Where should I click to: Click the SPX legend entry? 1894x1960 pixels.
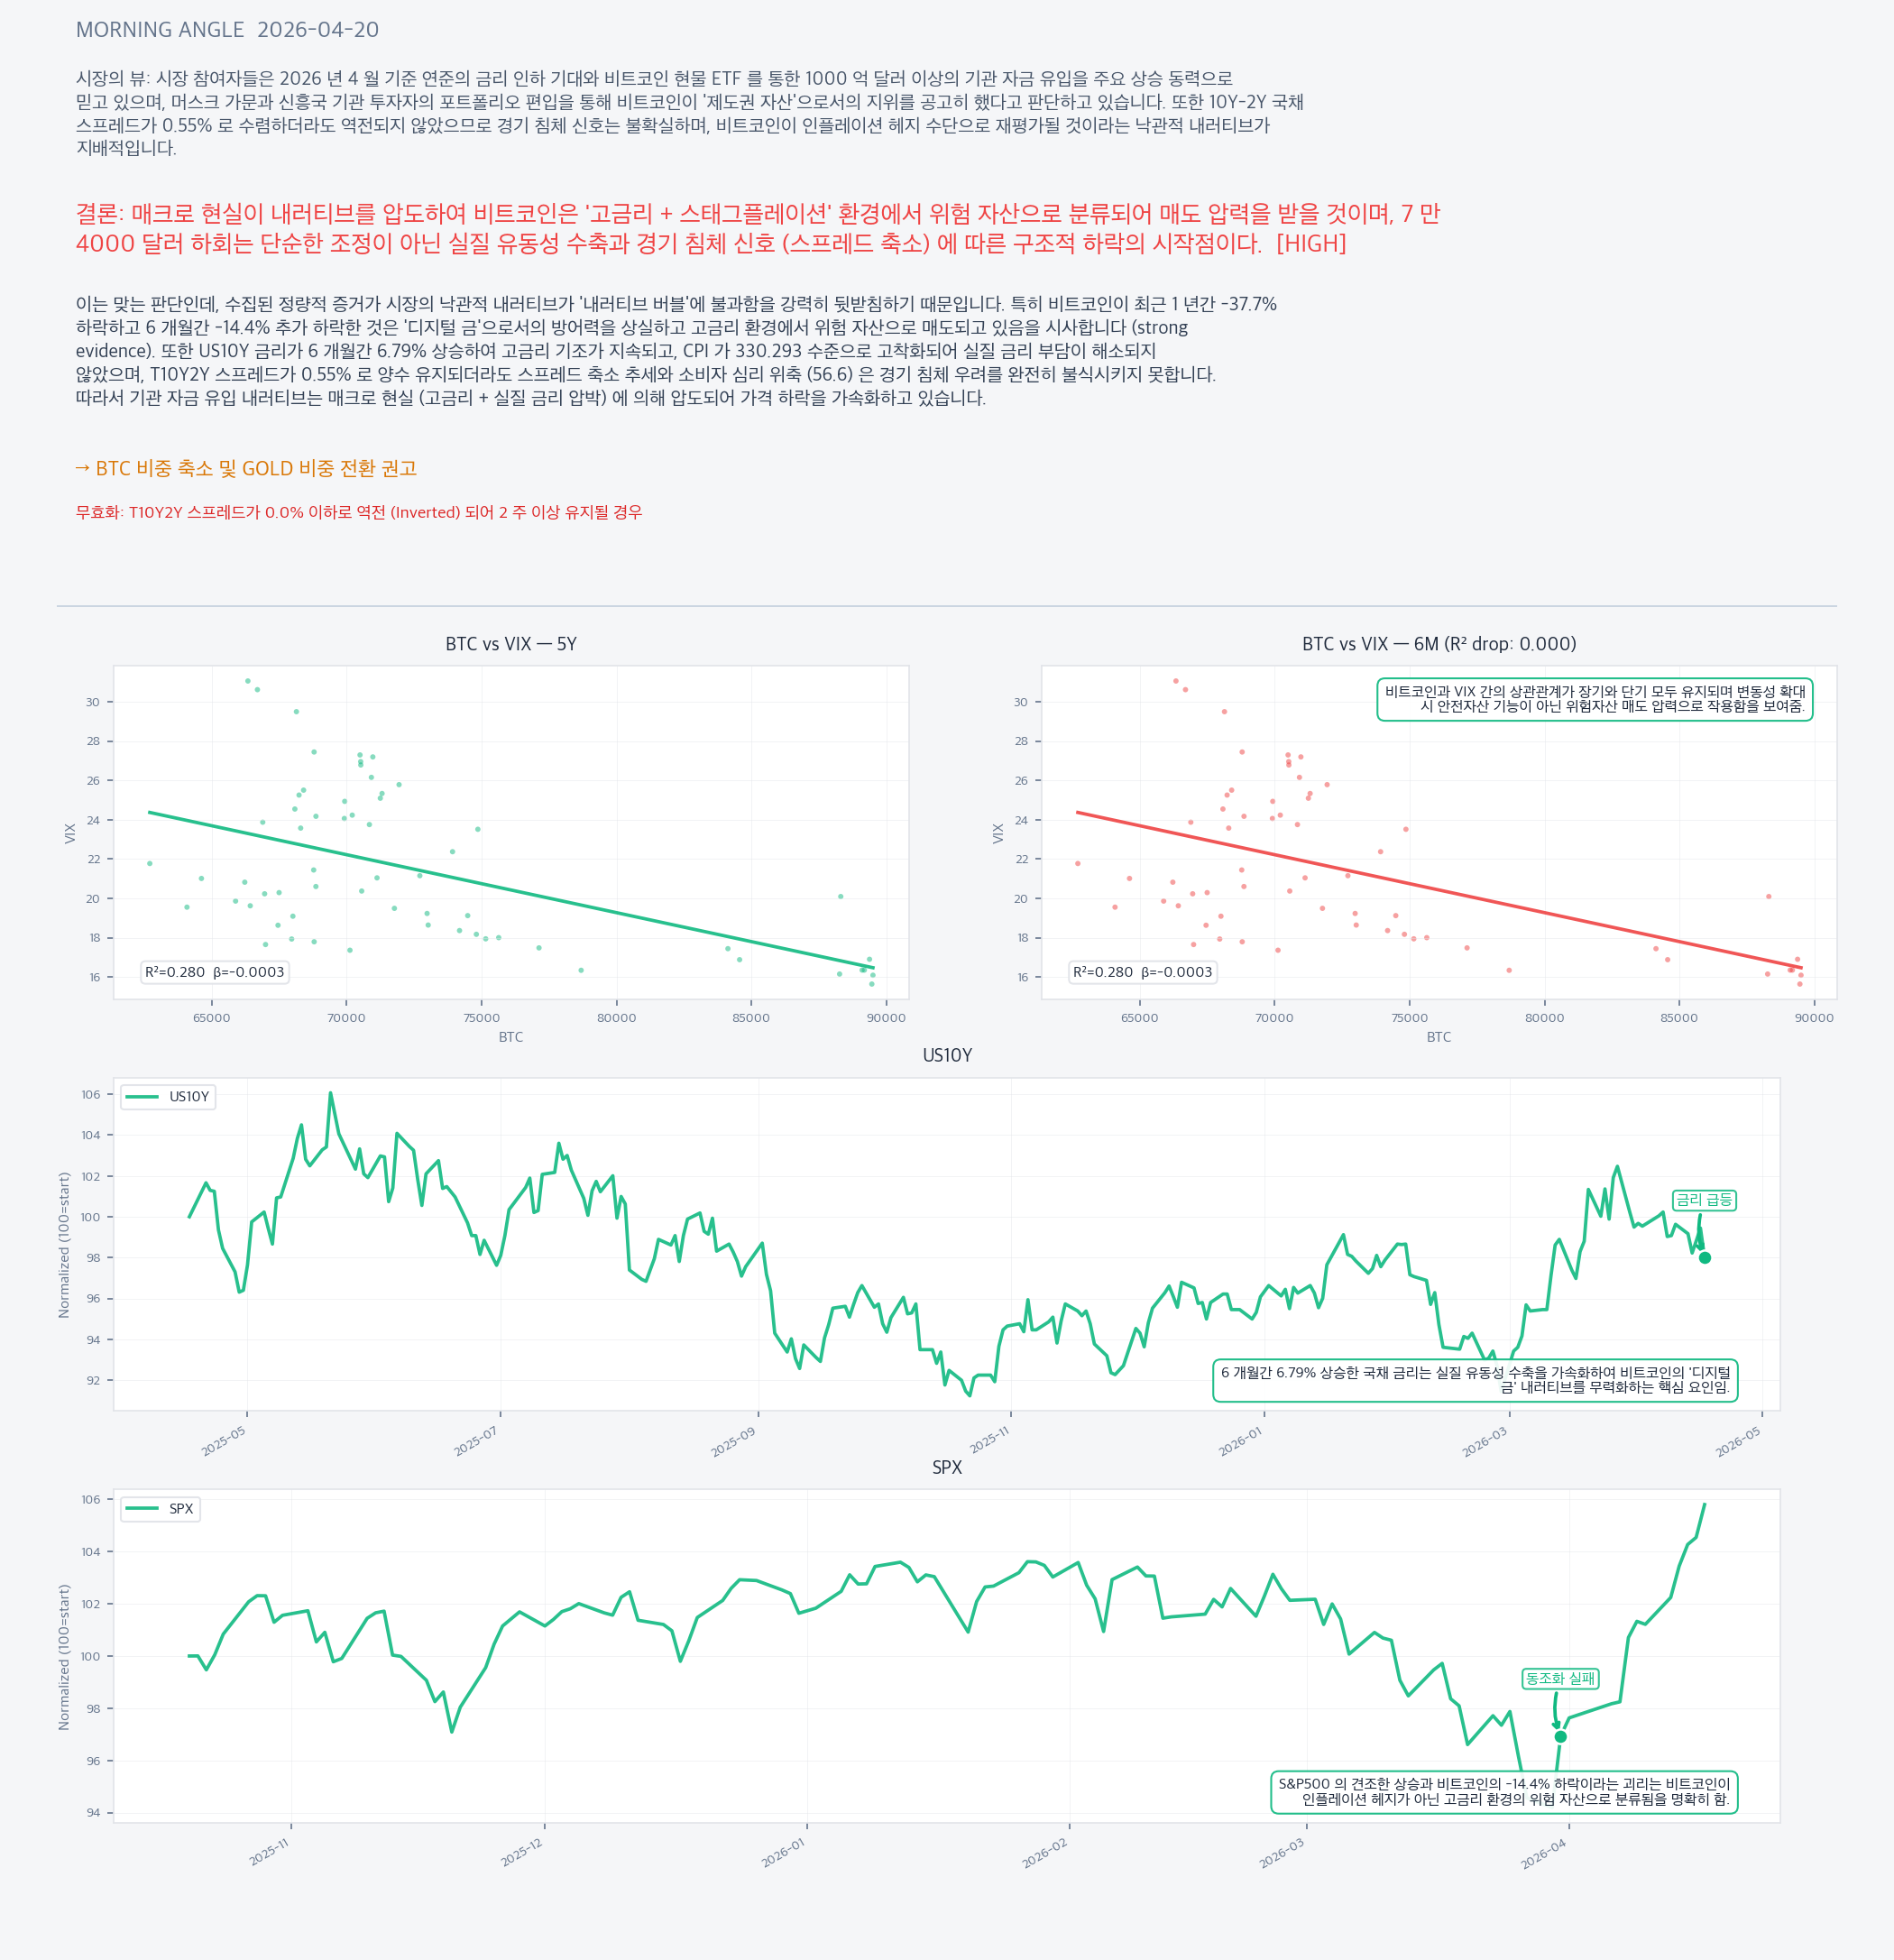coord(160,1509)
